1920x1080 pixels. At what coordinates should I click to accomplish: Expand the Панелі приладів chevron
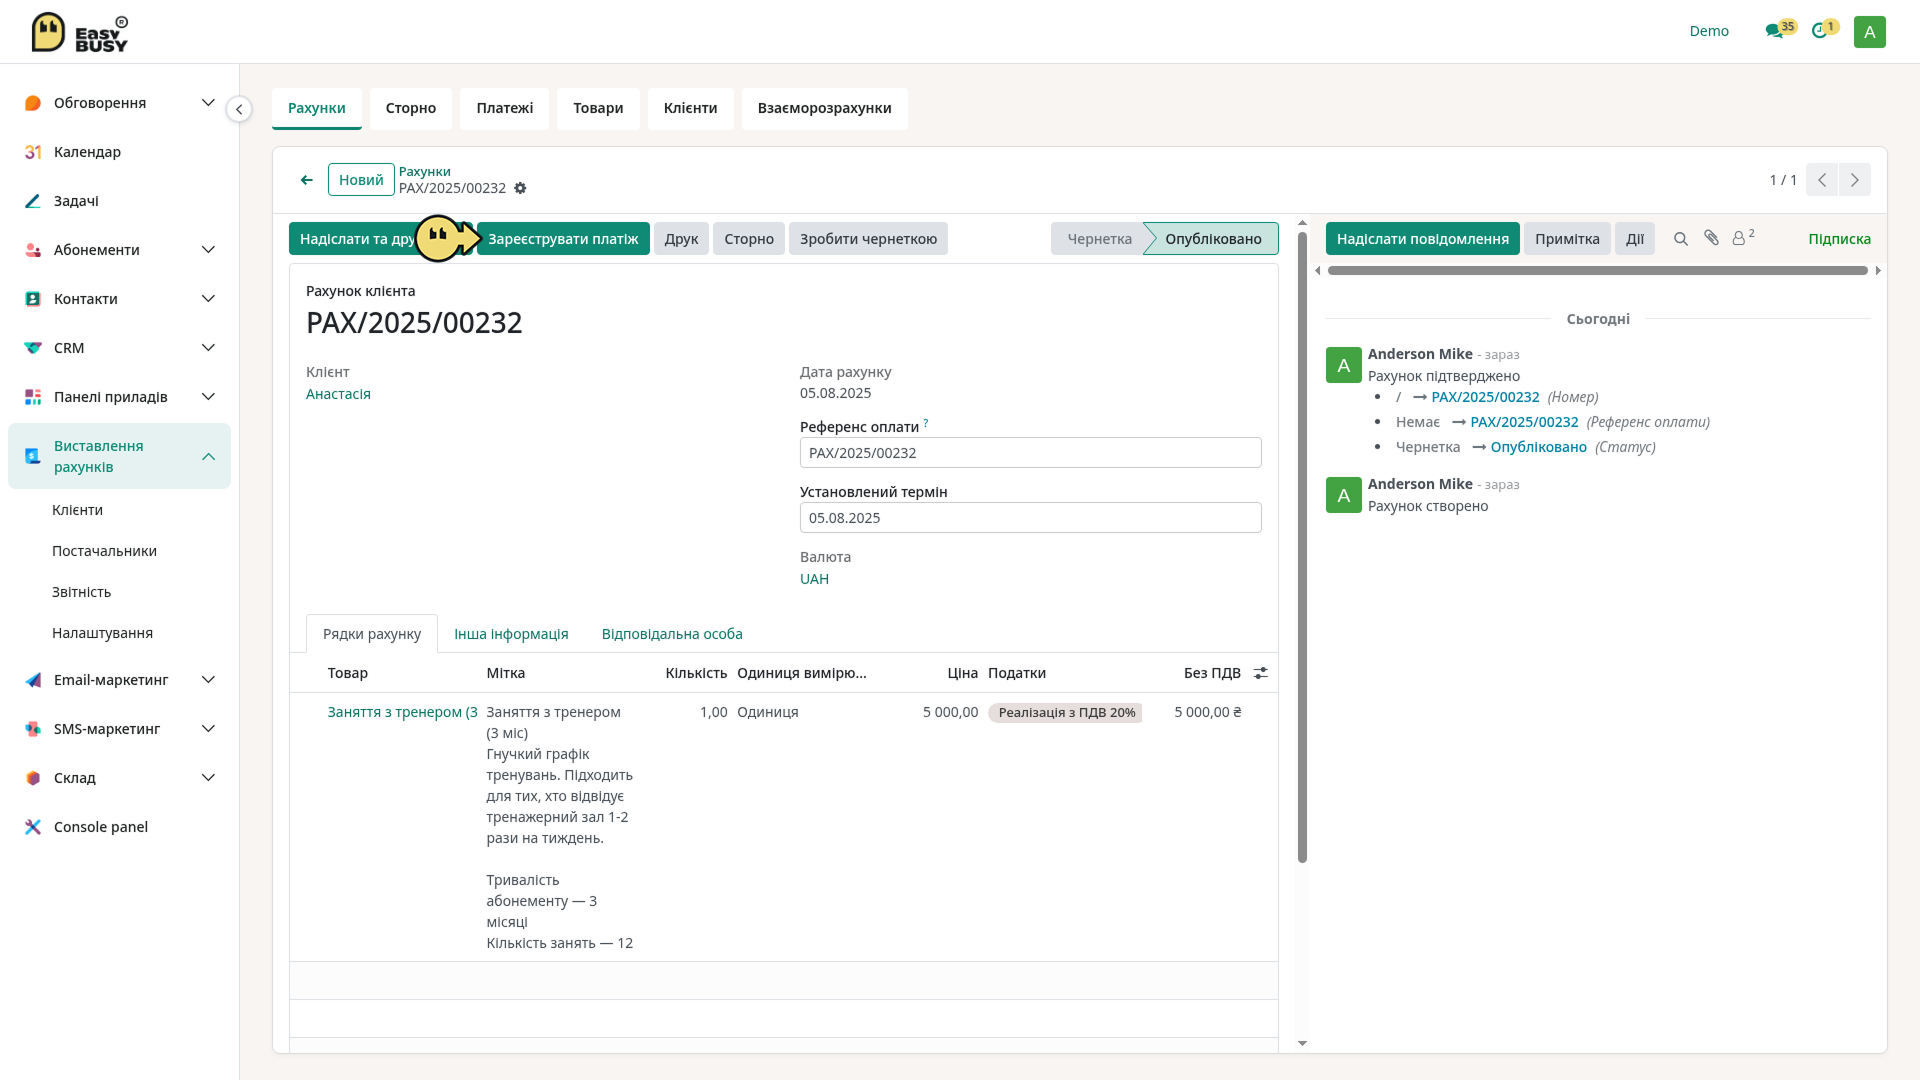208,397
